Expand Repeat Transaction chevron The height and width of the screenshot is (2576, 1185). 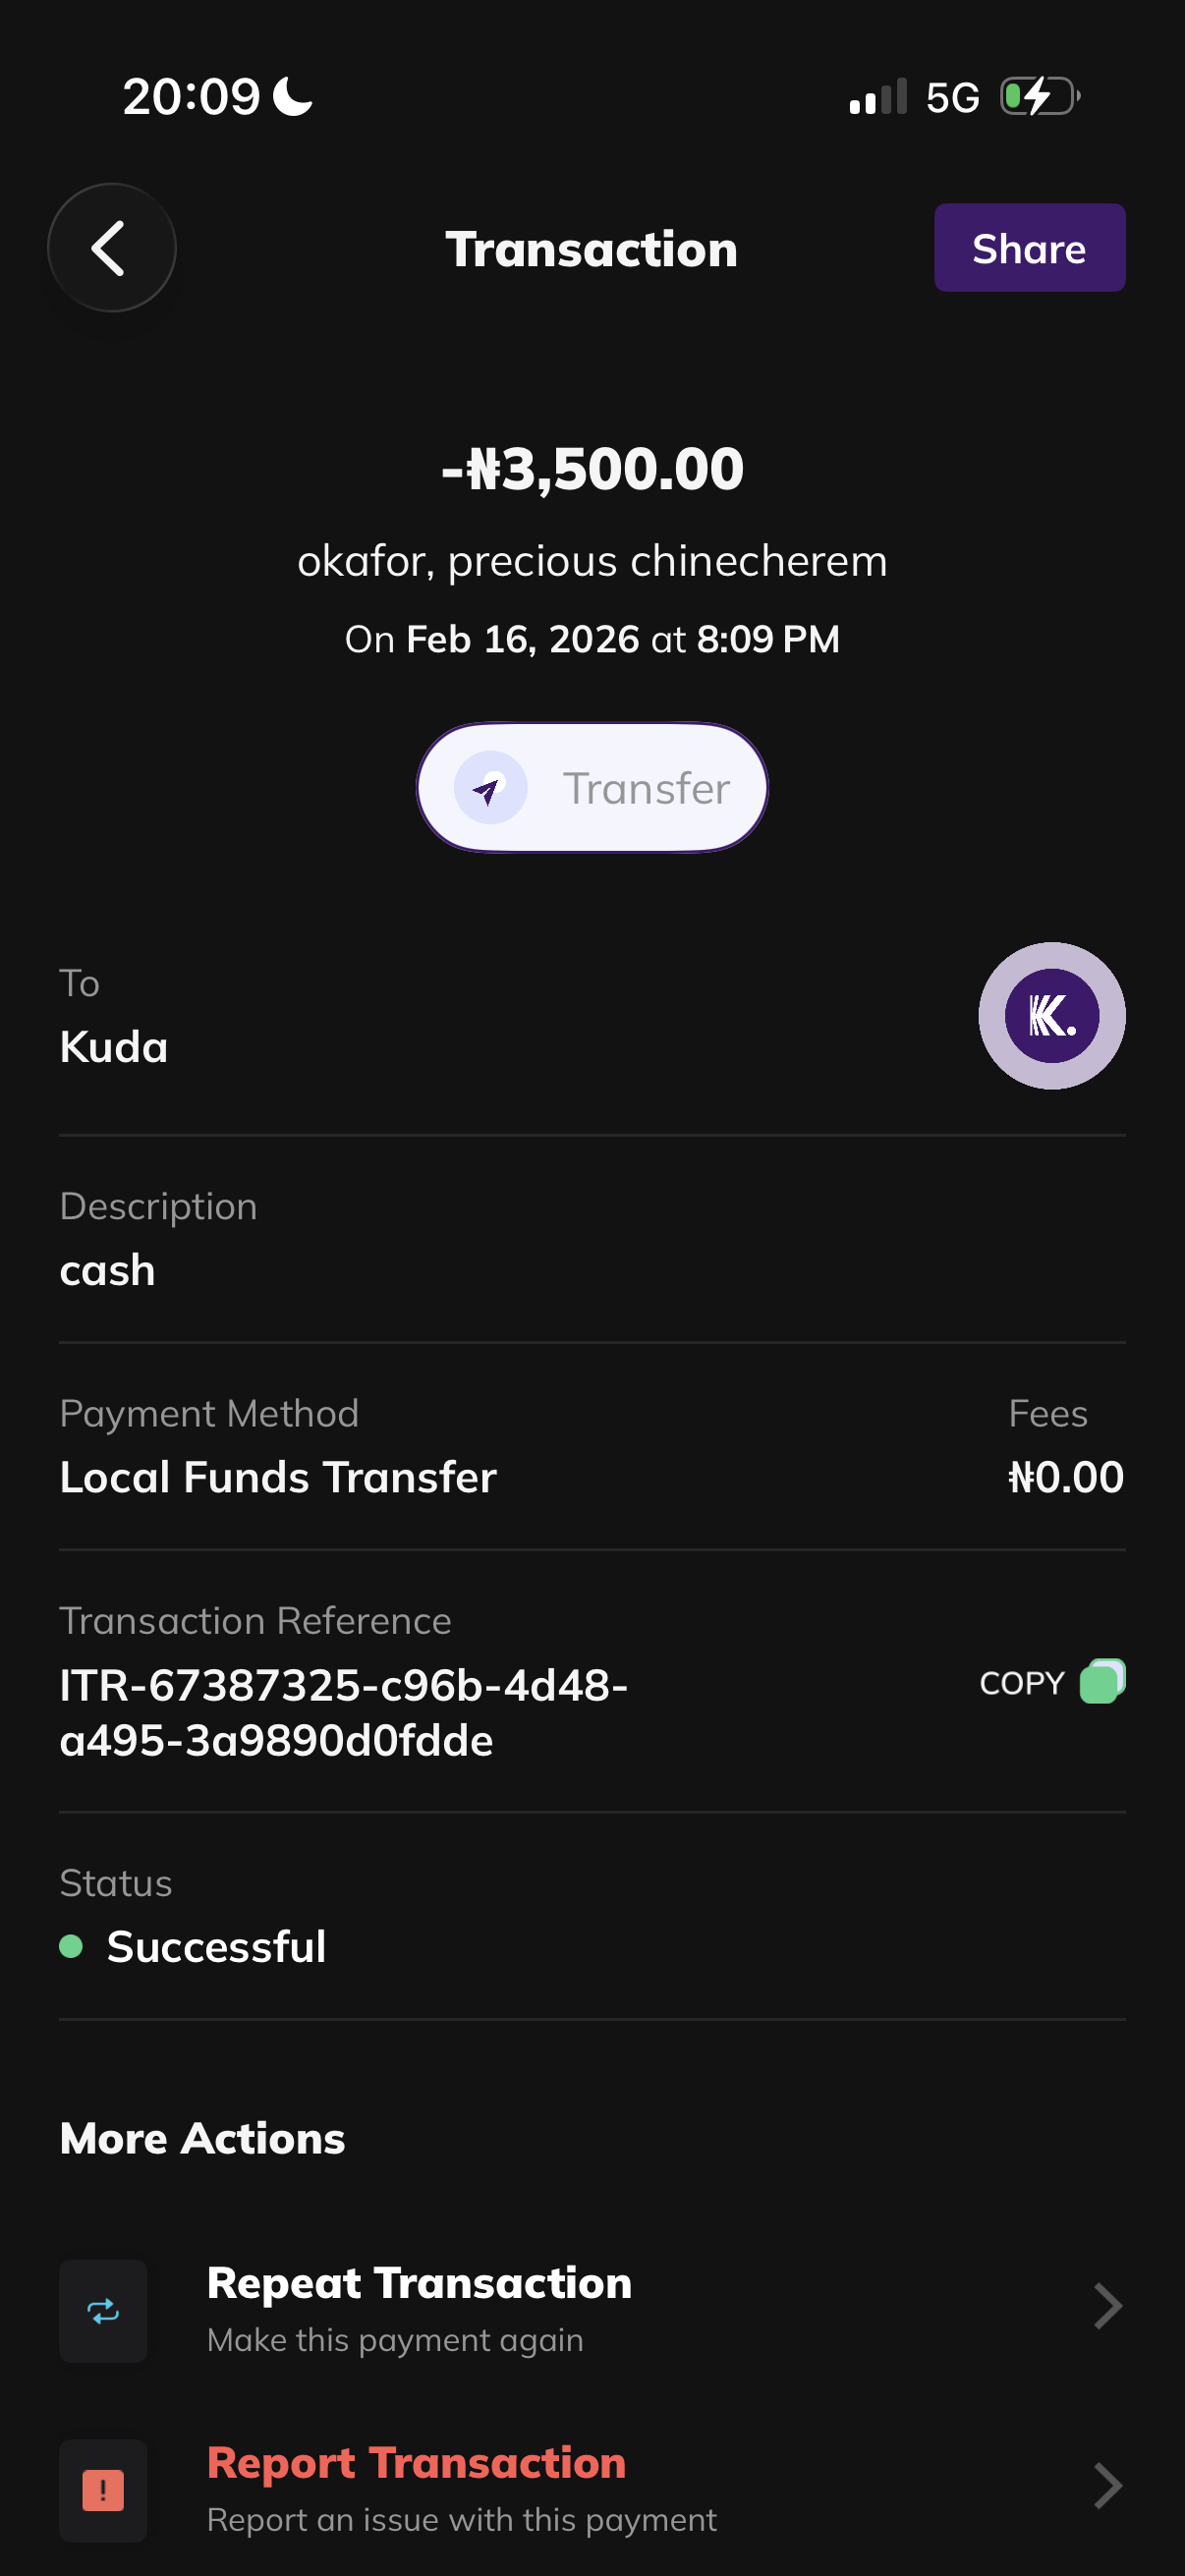click(1107, 2306)
